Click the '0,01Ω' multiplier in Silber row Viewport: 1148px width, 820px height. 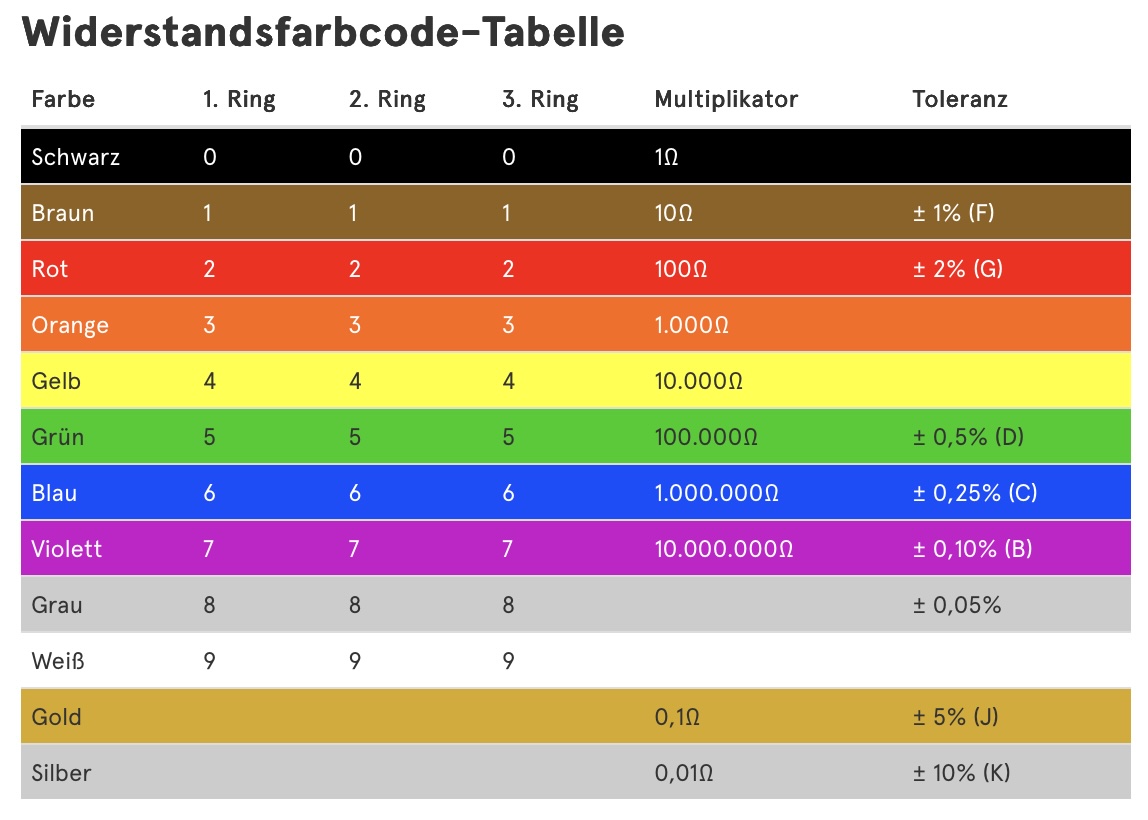(684, 773)
